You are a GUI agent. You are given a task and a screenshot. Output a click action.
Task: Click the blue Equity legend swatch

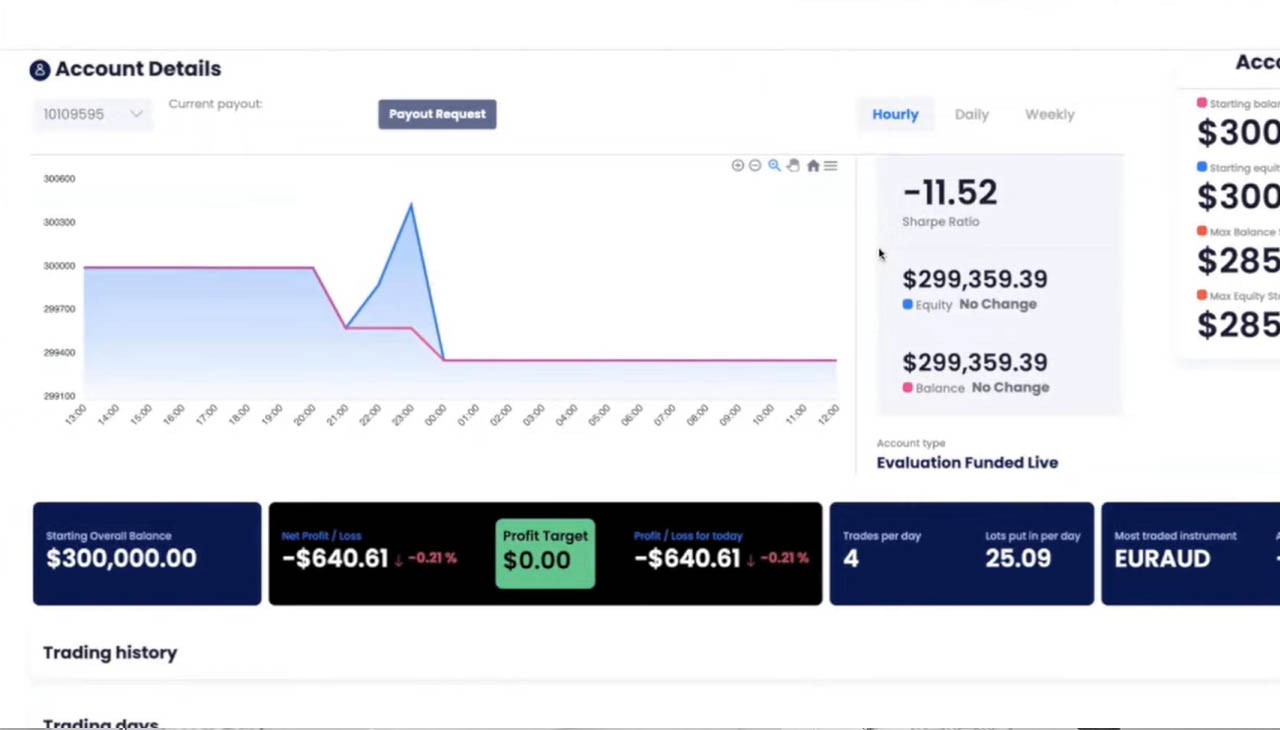pyautogui.click(x=908, y=305)
